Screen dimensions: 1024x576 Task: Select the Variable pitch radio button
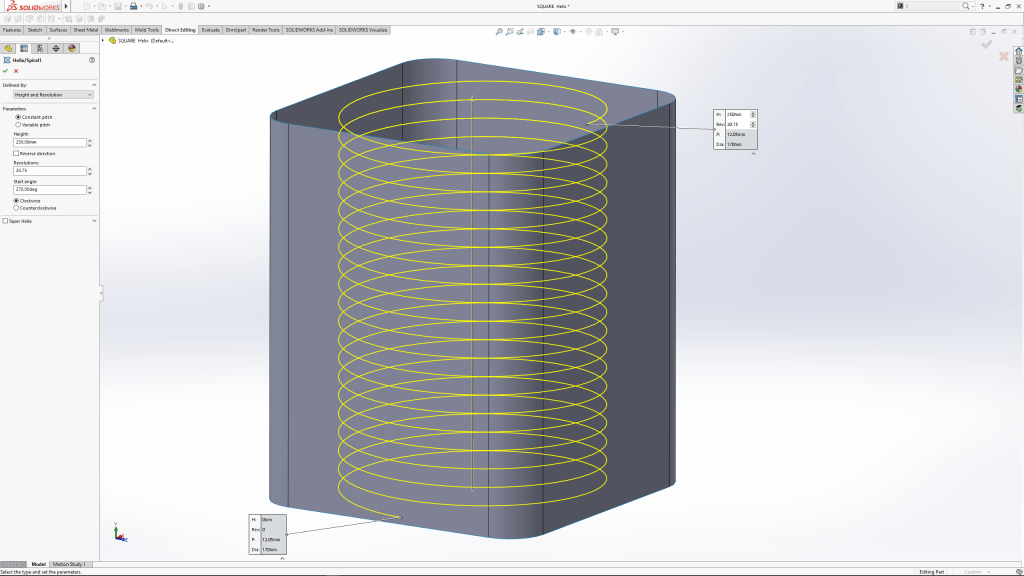coord(18,124)
